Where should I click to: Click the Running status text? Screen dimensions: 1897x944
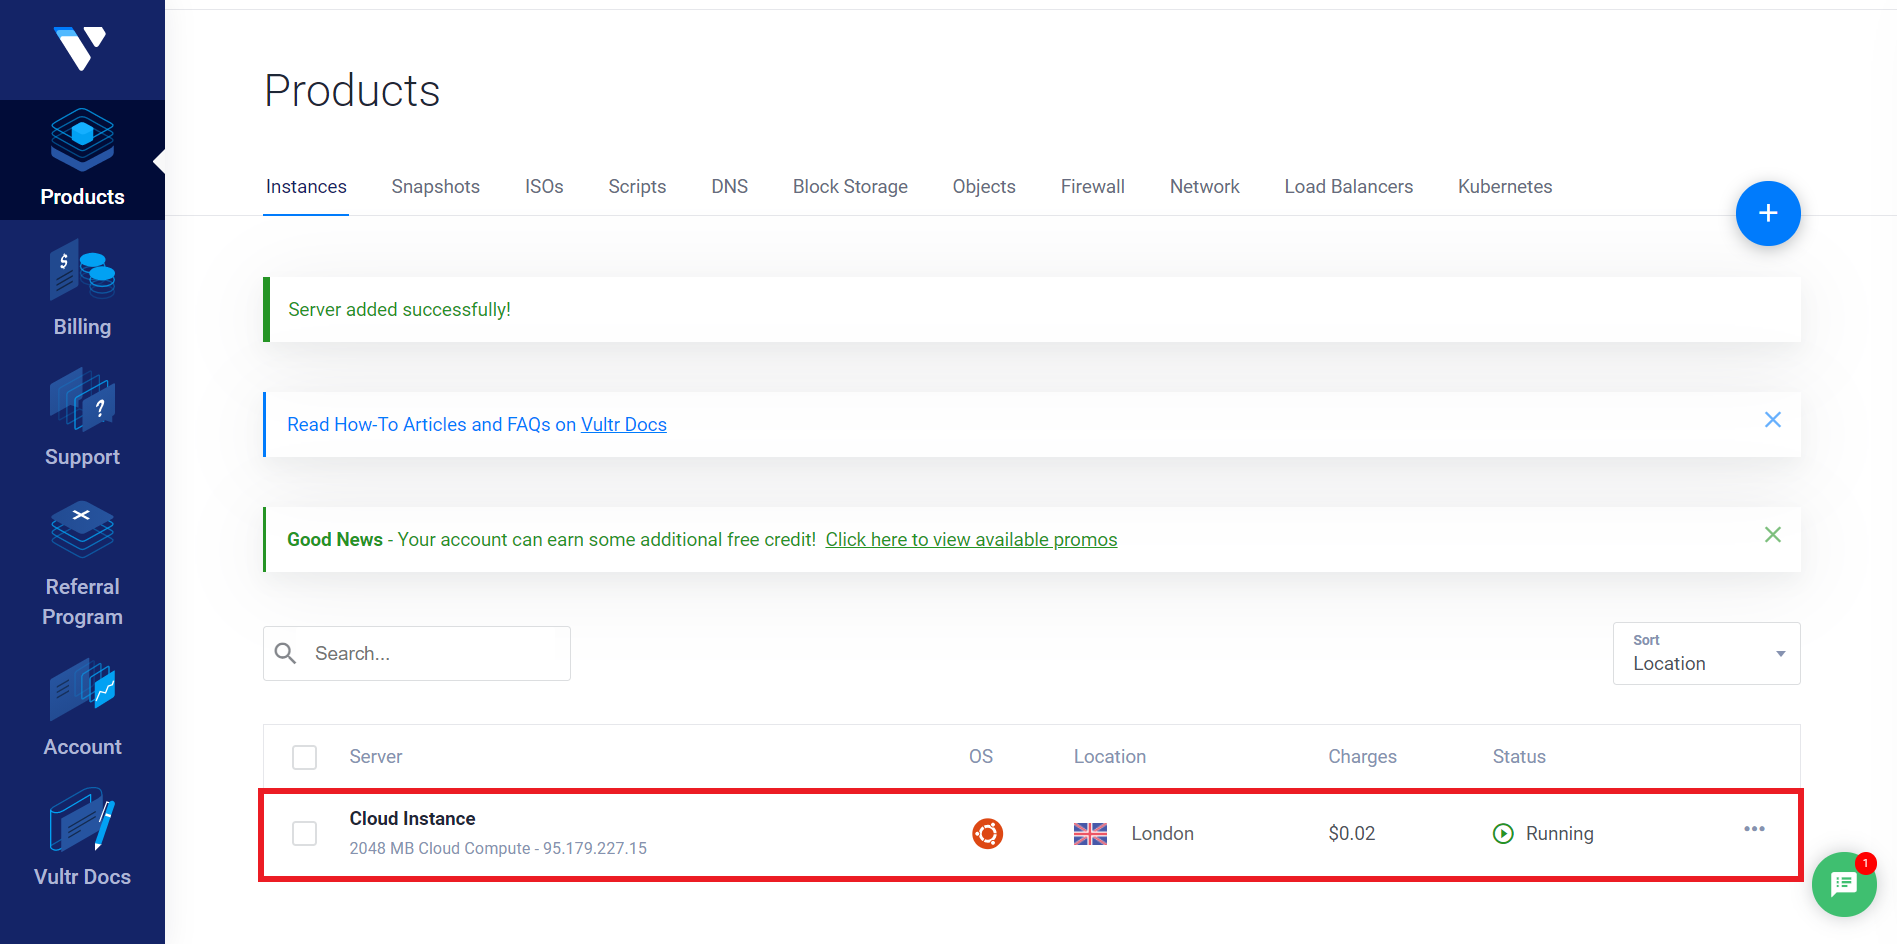click(x=1559, y=834)
